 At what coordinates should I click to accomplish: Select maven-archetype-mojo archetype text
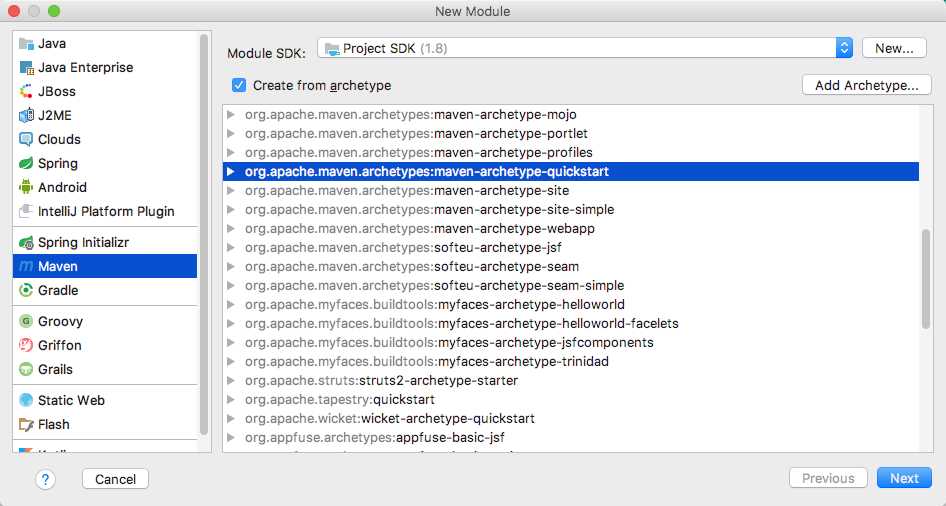[x=506, y=115]
